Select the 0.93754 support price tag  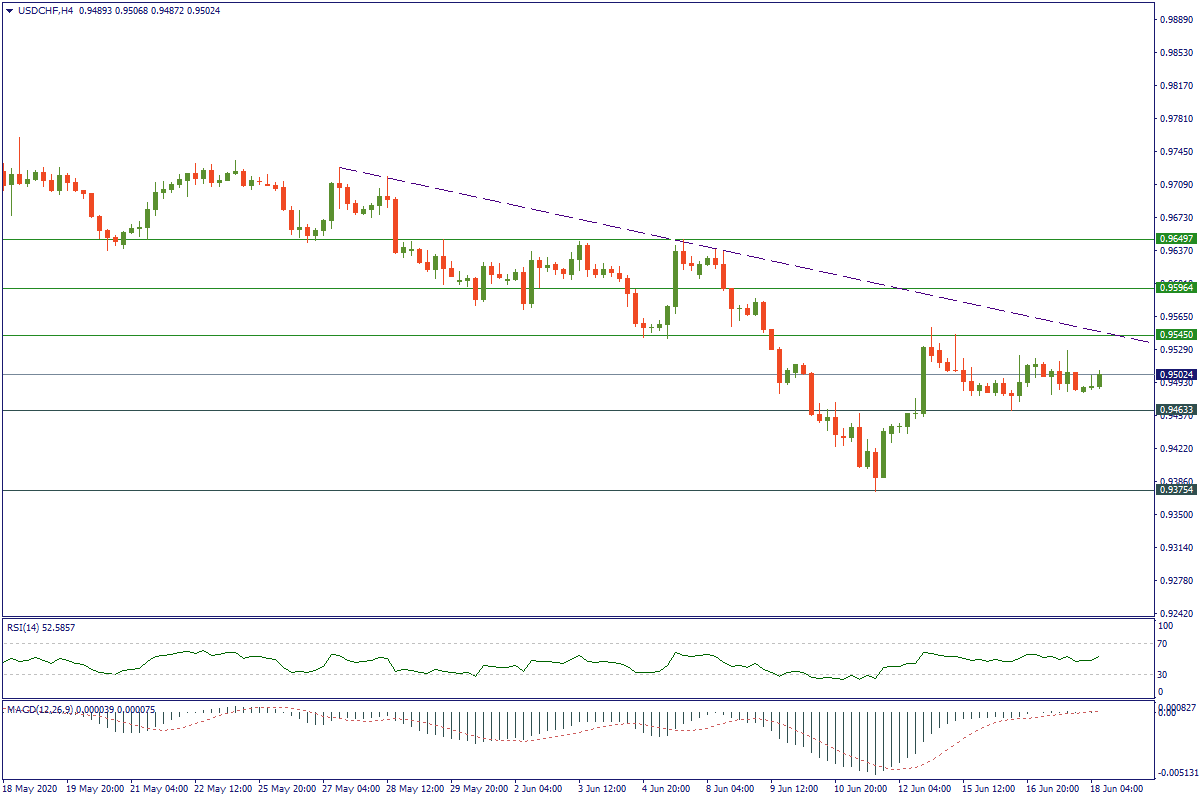tap(1176, 490)
